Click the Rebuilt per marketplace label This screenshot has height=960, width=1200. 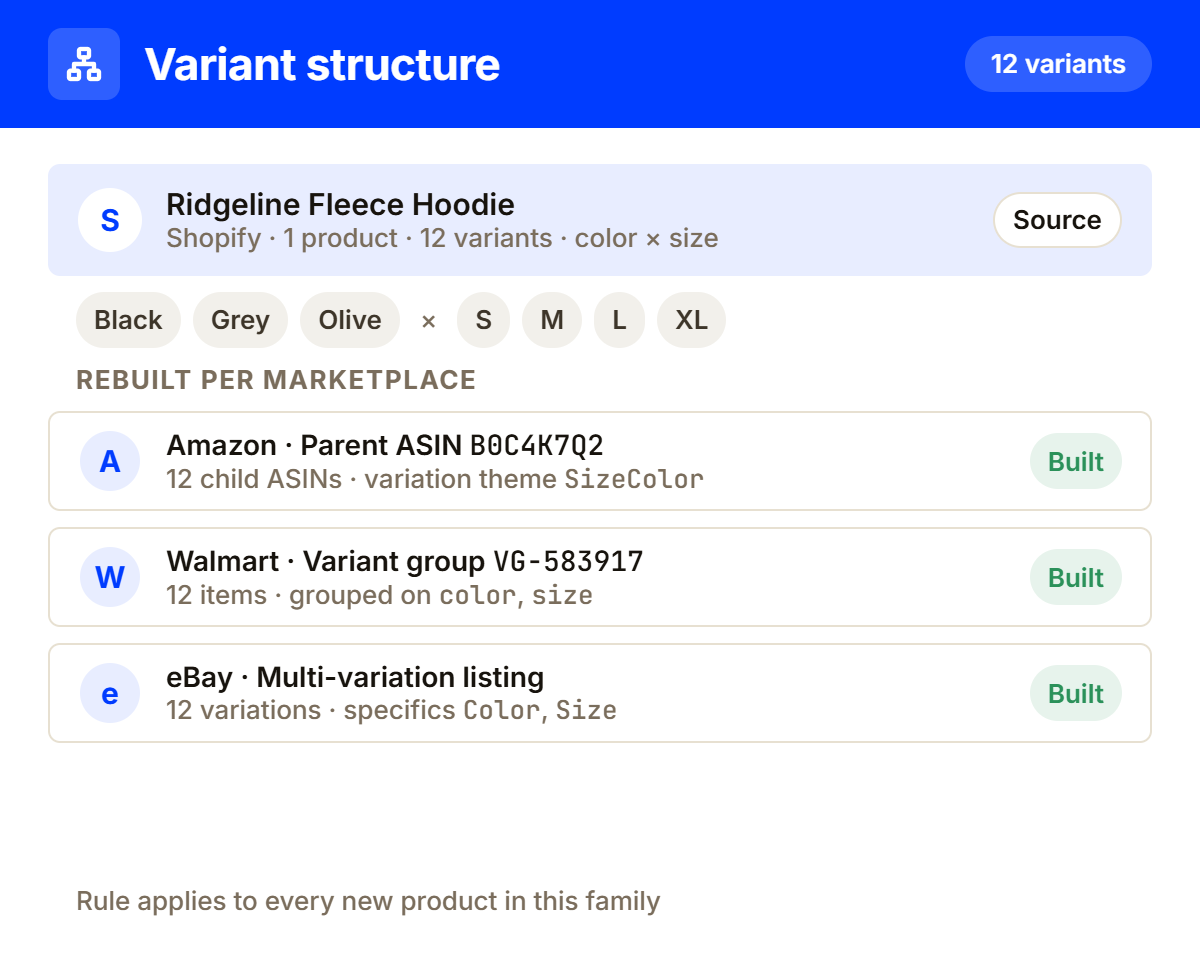click(276, 380)
